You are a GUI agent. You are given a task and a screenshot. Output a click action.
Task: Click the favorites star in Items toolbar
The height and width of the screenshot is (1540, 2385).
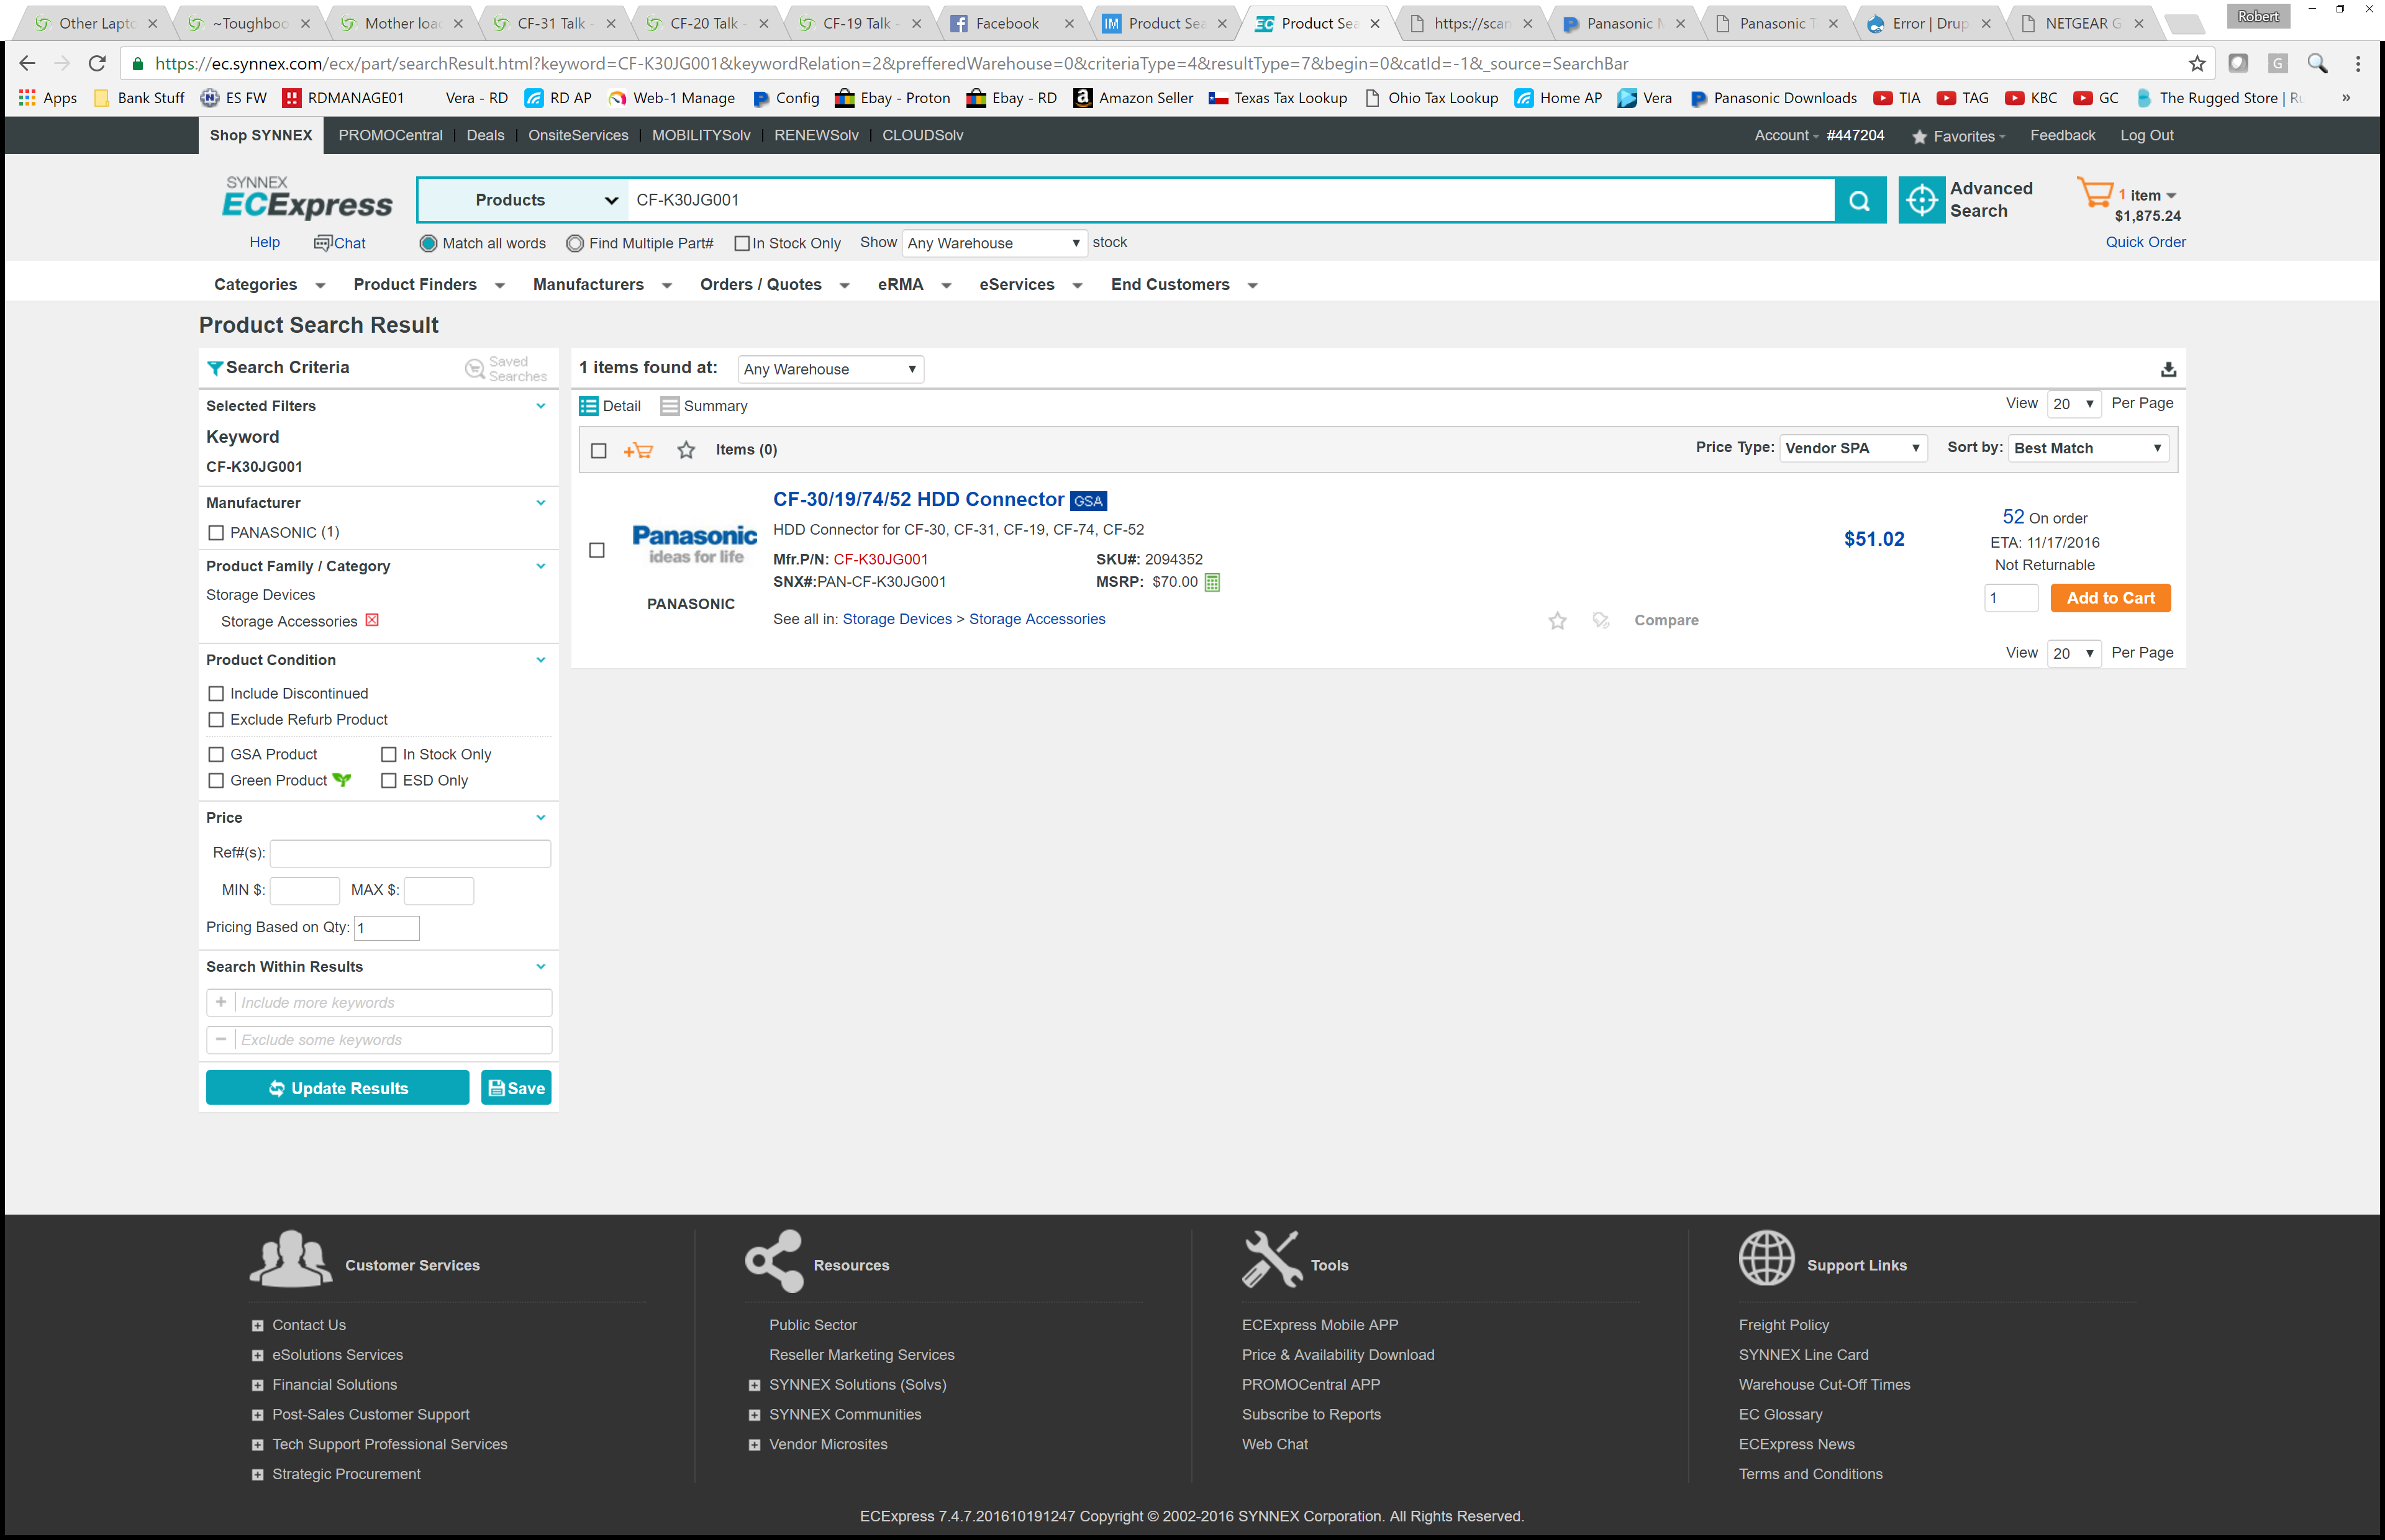tap(686, 450)
